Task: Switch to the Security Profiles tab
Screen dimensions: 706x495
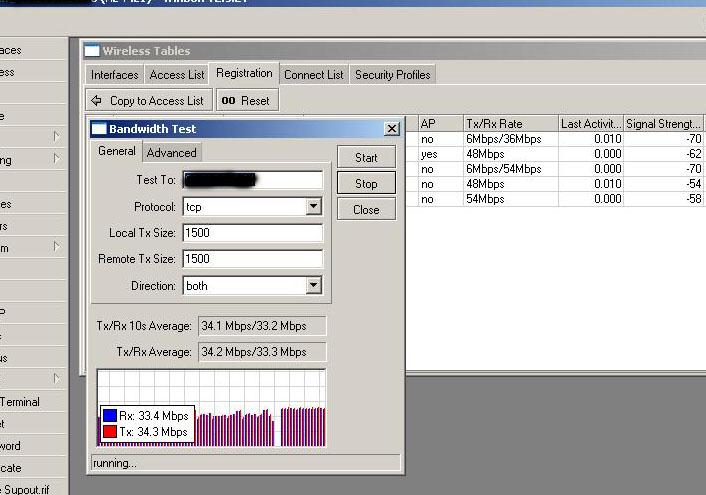Action: coord(392,75)
